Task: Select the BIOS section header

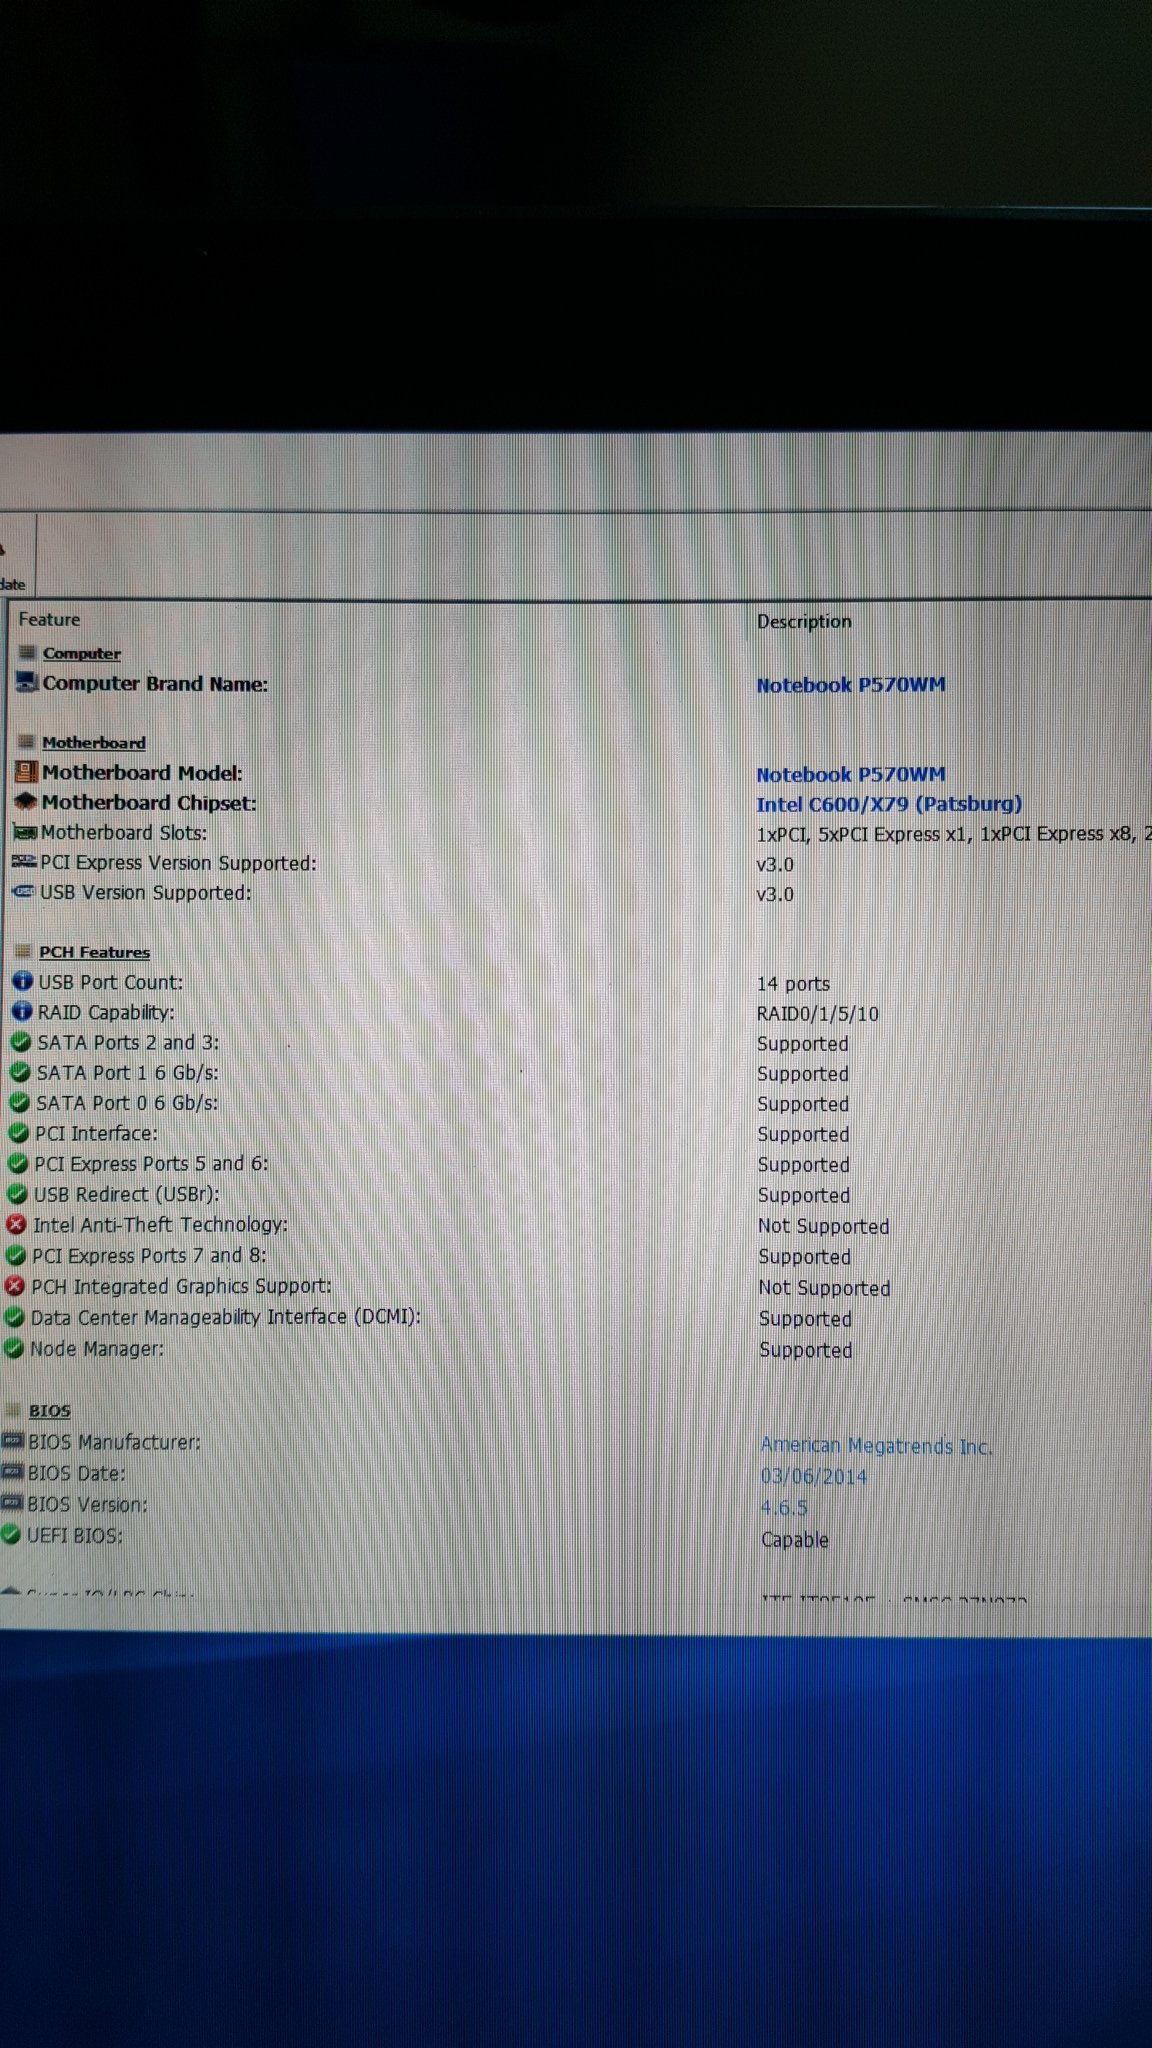Action: pyautogui.click(x=49, y=1410)
